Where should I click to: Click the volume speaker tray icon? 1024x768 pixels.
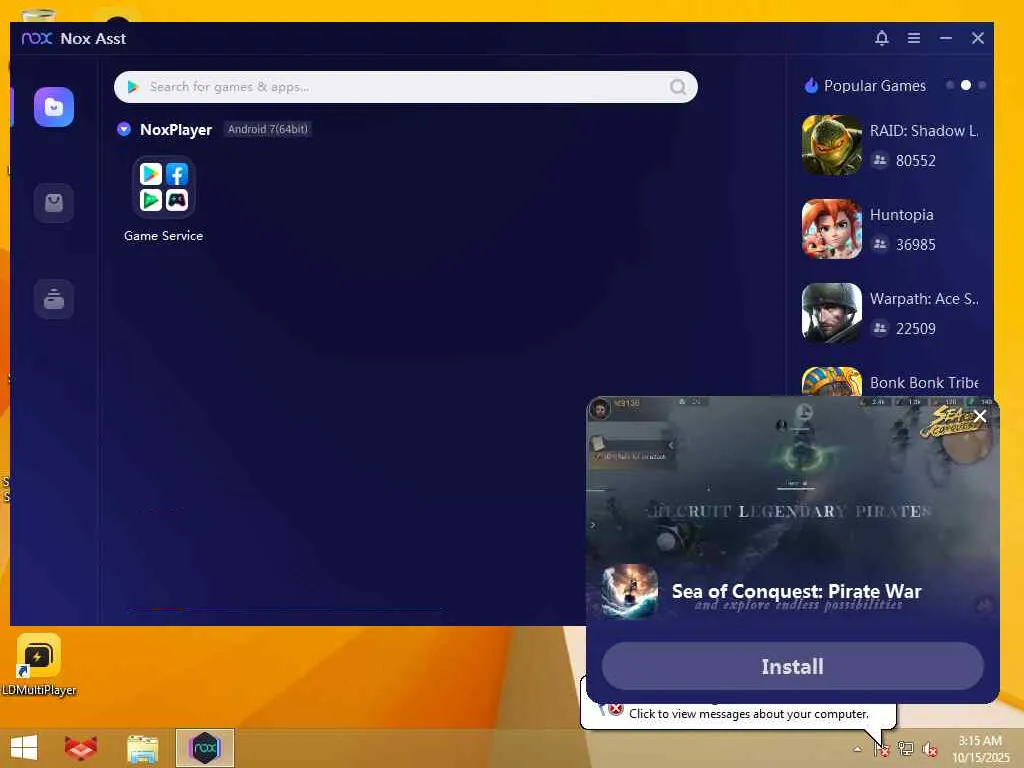pos(929,749)
